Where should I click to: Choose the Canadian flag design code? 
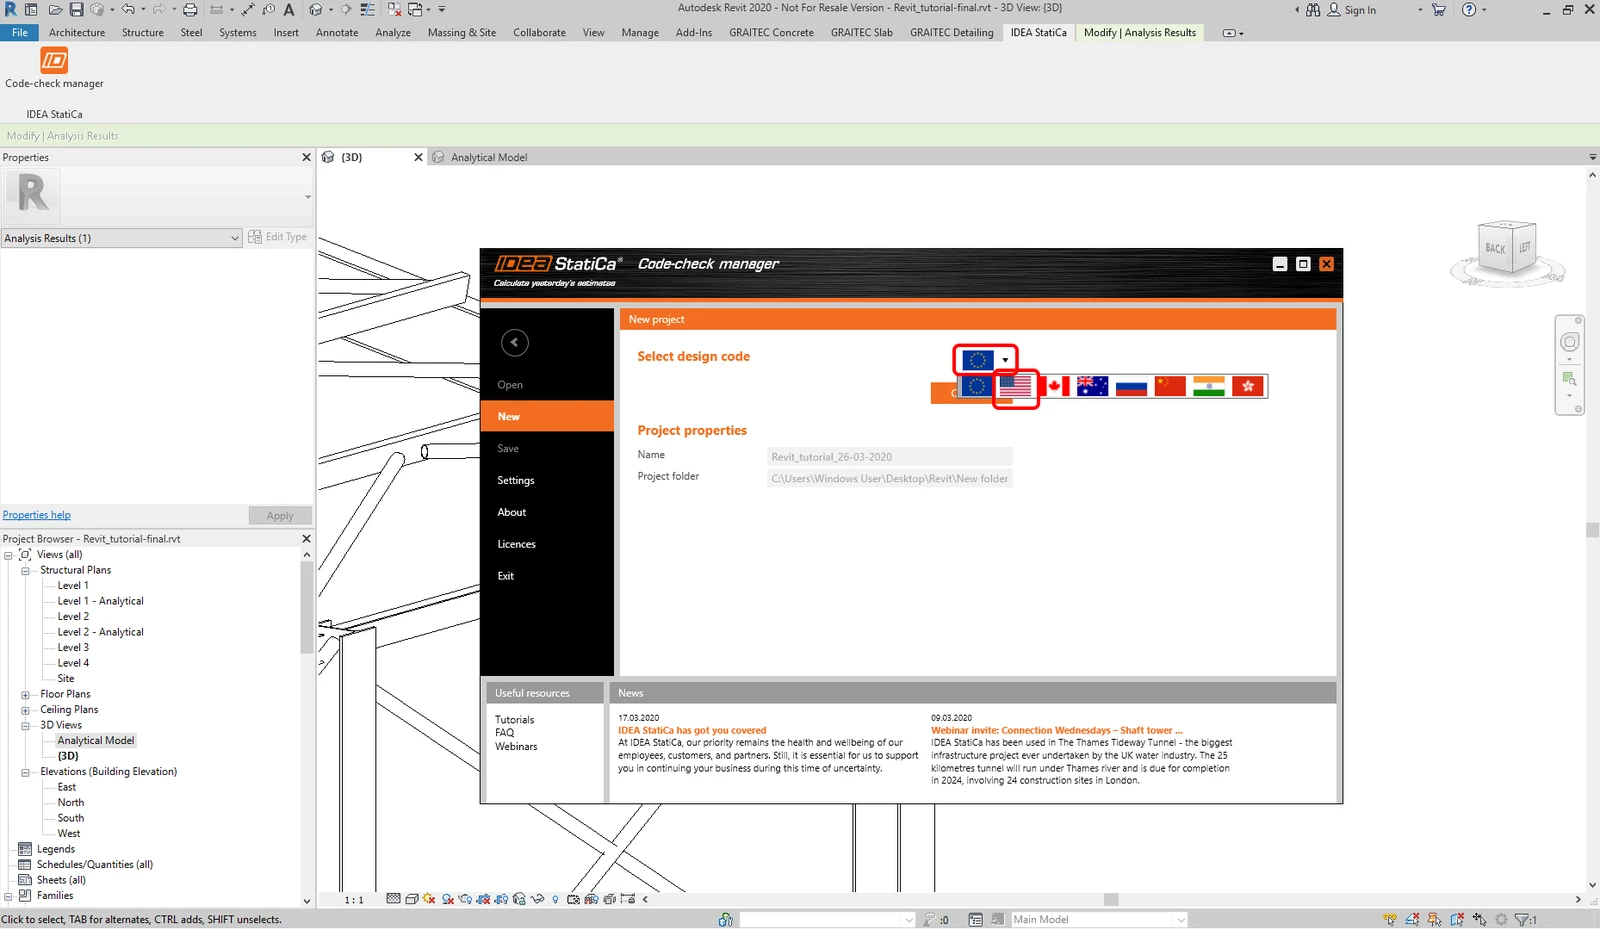pyautogui.click(x=1055, y=387)
